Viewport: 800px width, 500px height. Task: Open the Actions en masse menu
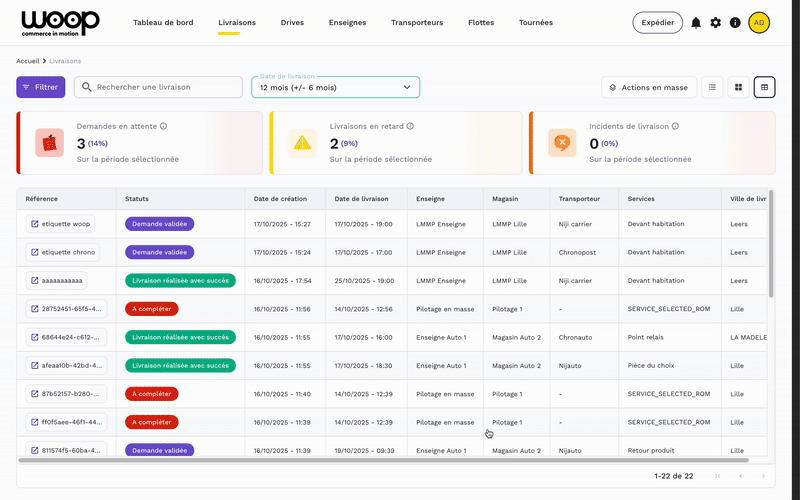pyautogui.click(x=649, y=87)
